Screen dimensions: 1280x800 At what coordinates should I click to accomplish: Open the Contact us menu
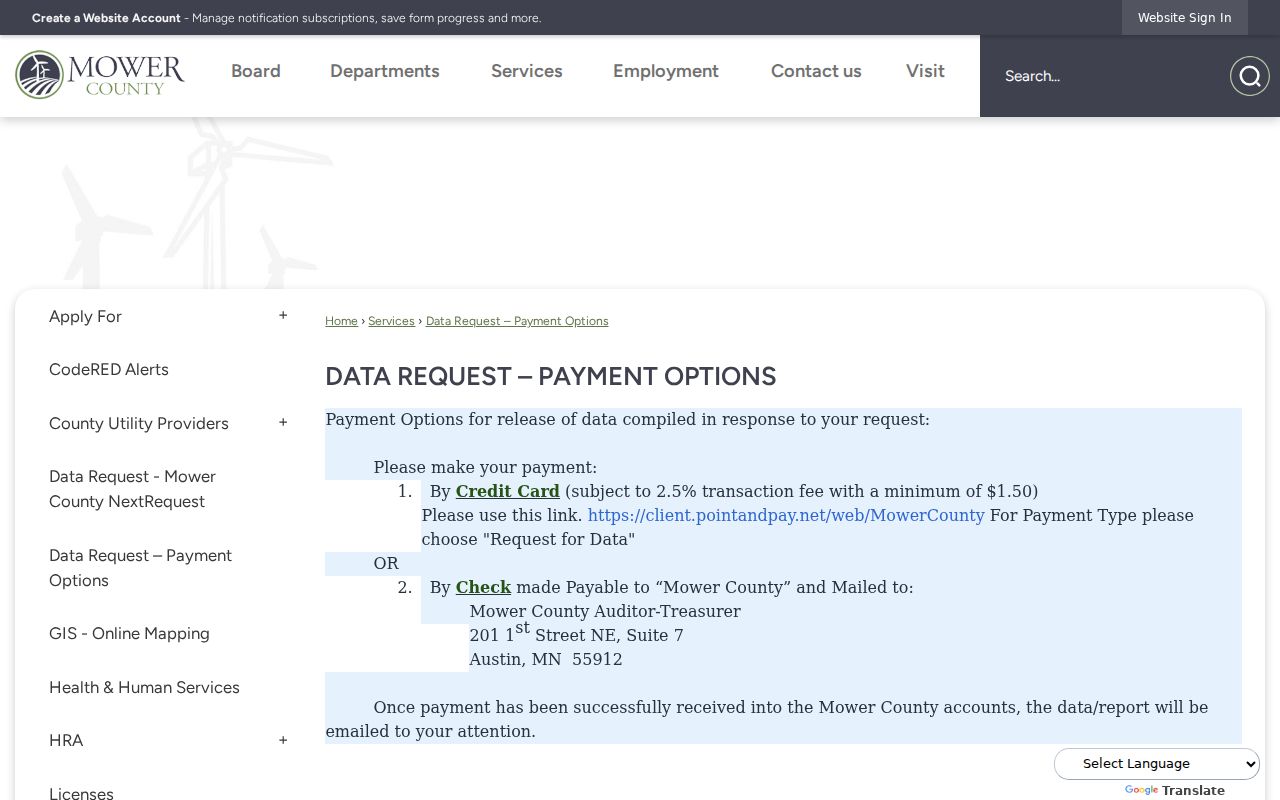[816, 71]
